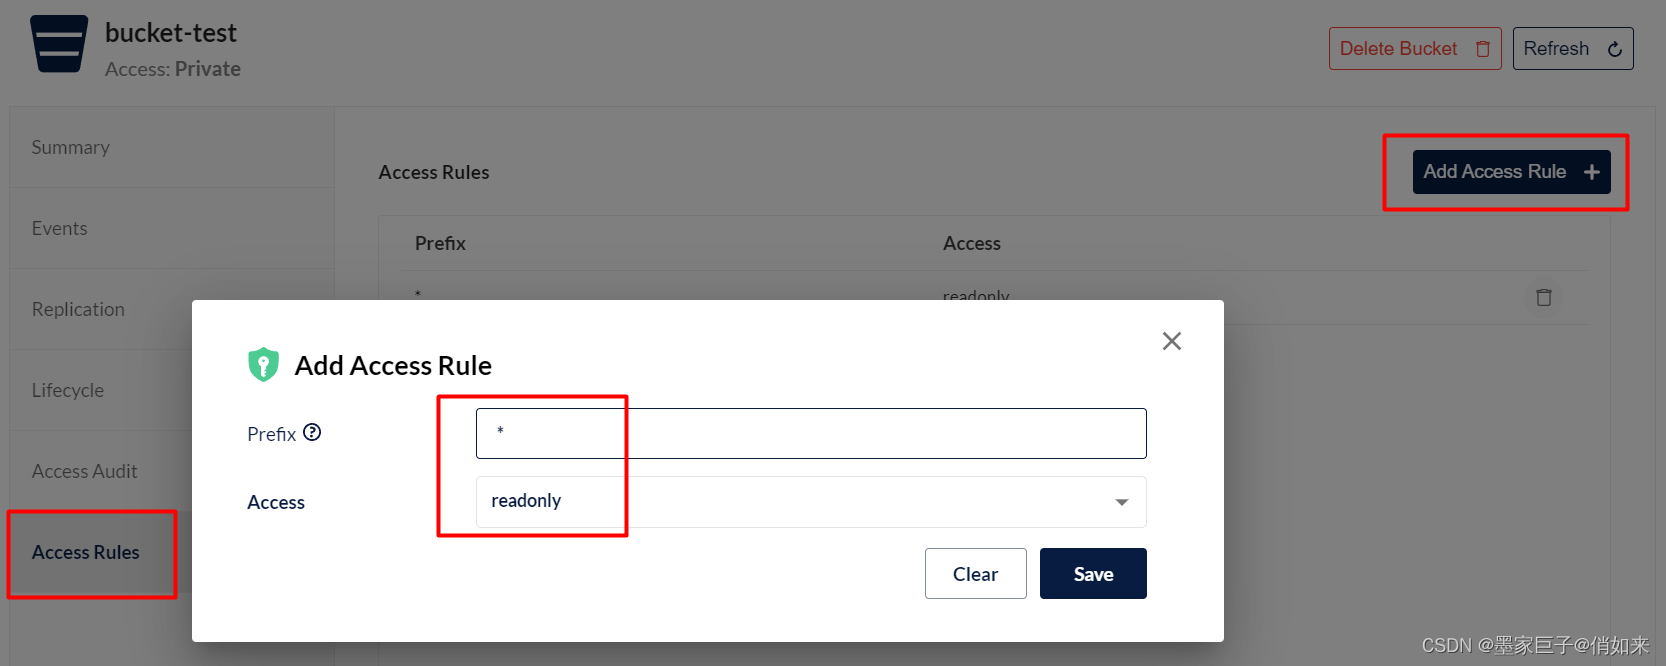Click the Prefix help question mark icon

pos(312,433)
